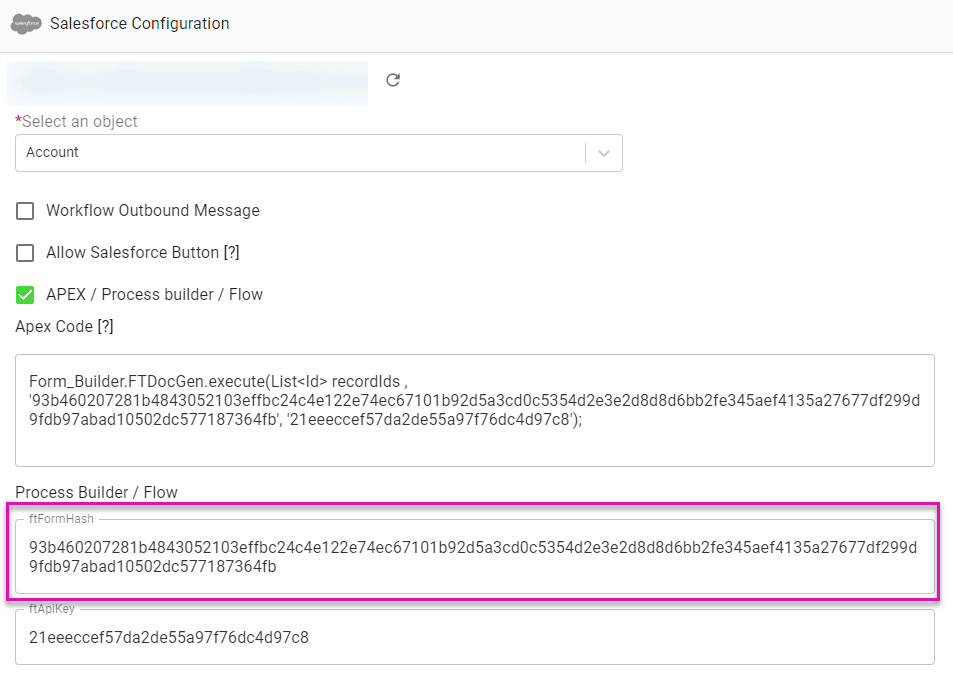Enable the Workflow Outbound Message checkbox
Image resolution: width=953 pixels, height=679 pixels.
(24, 211)
